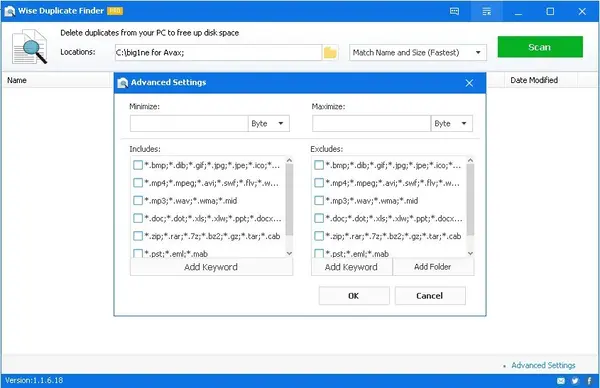Viewport: 600px width, 388px height.
Task: Close the Advanced Settings dialog
Action: point(469,83)
